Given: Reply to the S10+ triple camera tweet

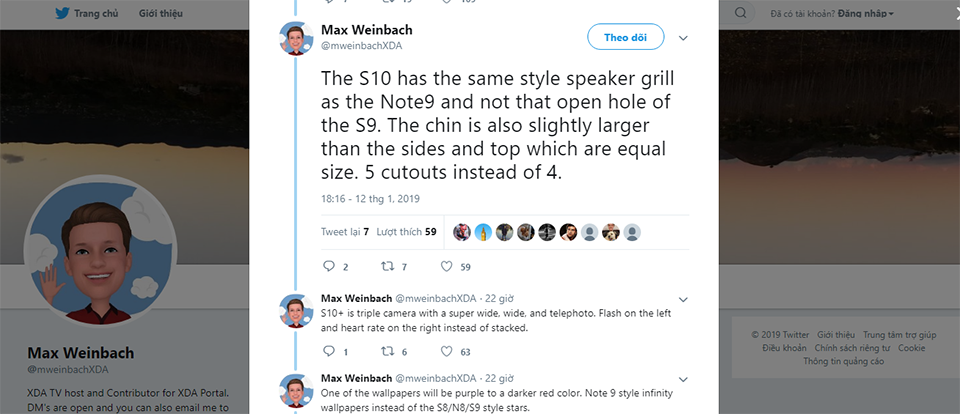Looking at the screenshot, I should click(329, 352).
